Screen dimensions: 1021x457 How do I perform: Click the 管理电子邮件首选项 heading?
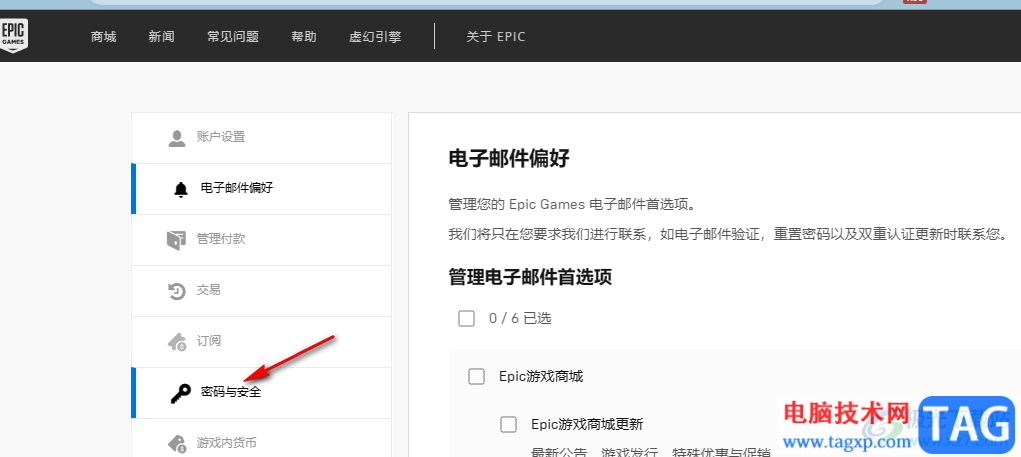[x=530, y=277]
